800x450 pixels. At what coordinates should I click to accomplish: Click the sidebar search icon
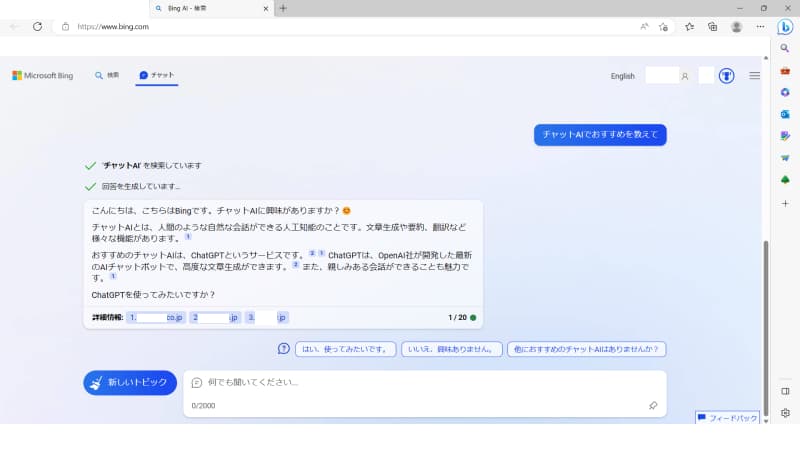pos(785,48)
